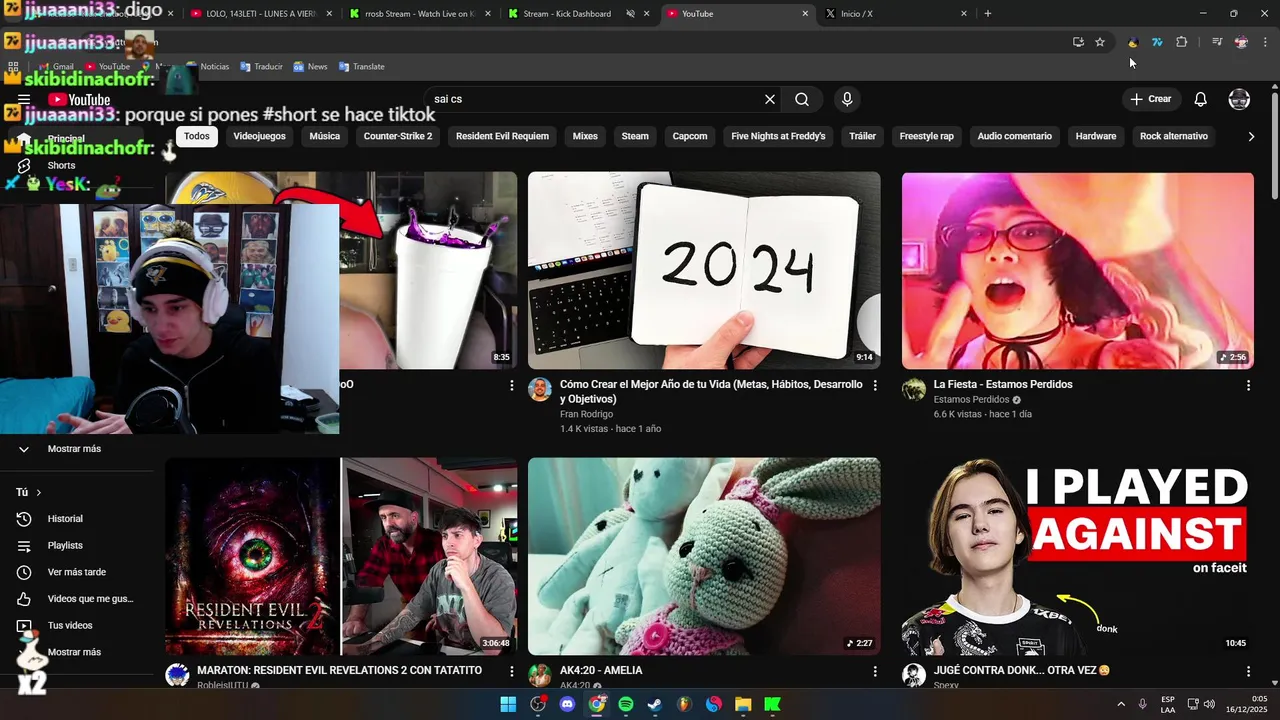
Task: Open the News bookmark
Action: point(310,67)
